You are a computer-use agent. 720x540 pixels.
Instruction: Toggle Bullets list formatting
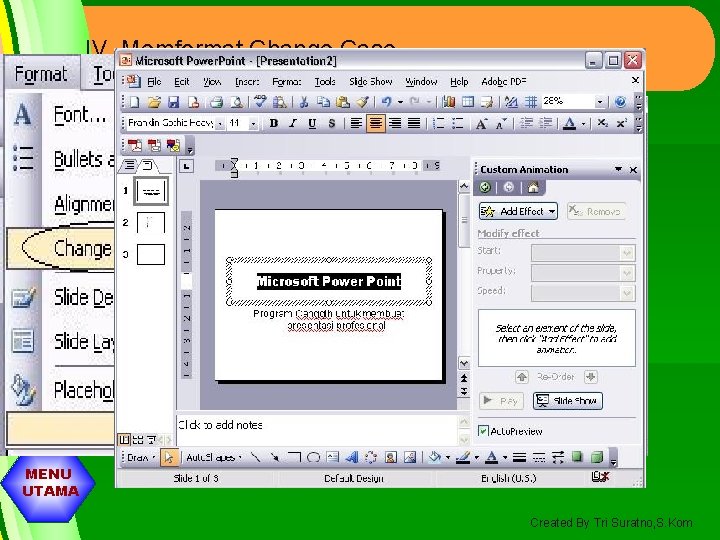(x=458, y=123)
